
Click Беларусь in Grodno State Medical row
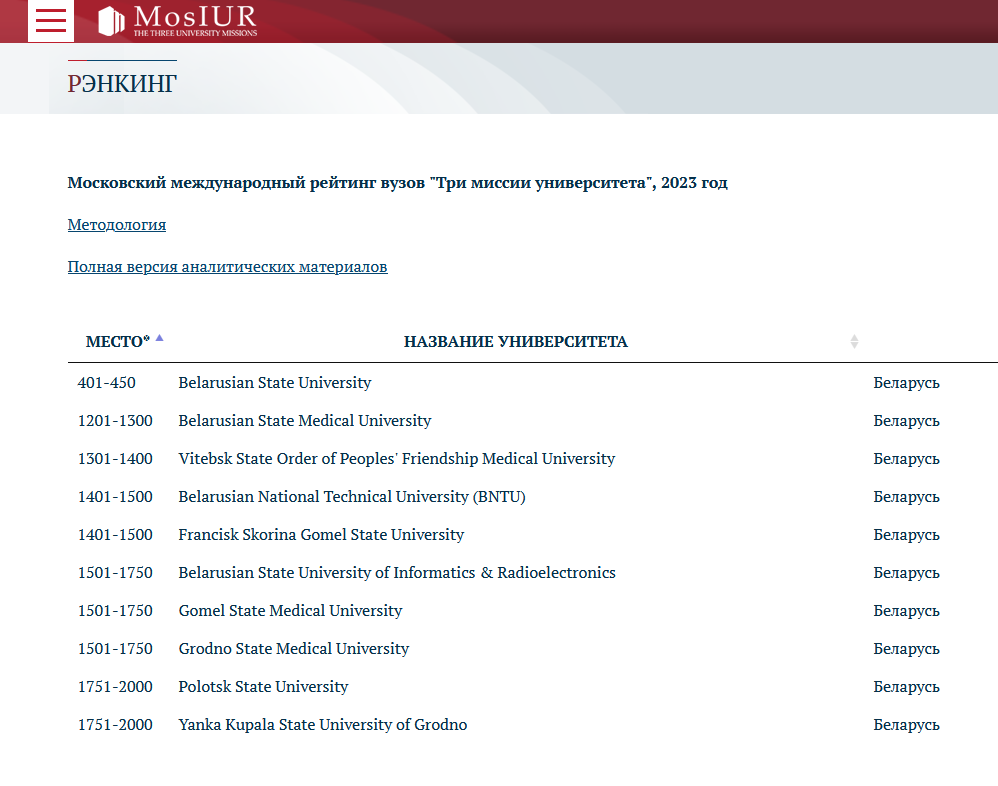tap(906, 649)
